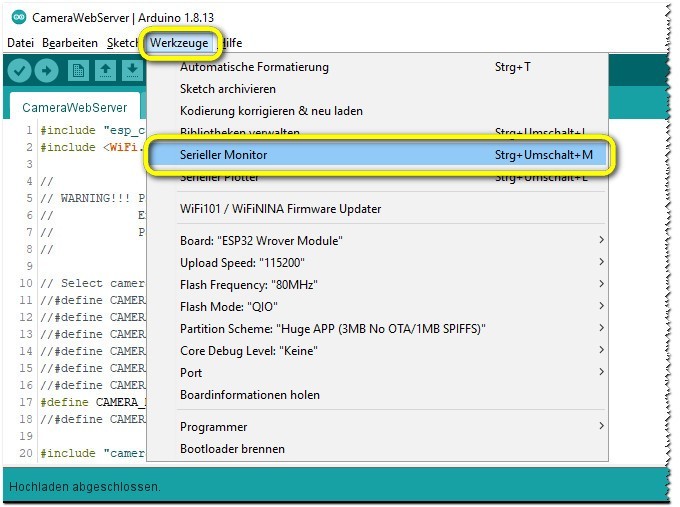
Task: Click code line 5 // WARNING!!!
Action: point(92,199)
